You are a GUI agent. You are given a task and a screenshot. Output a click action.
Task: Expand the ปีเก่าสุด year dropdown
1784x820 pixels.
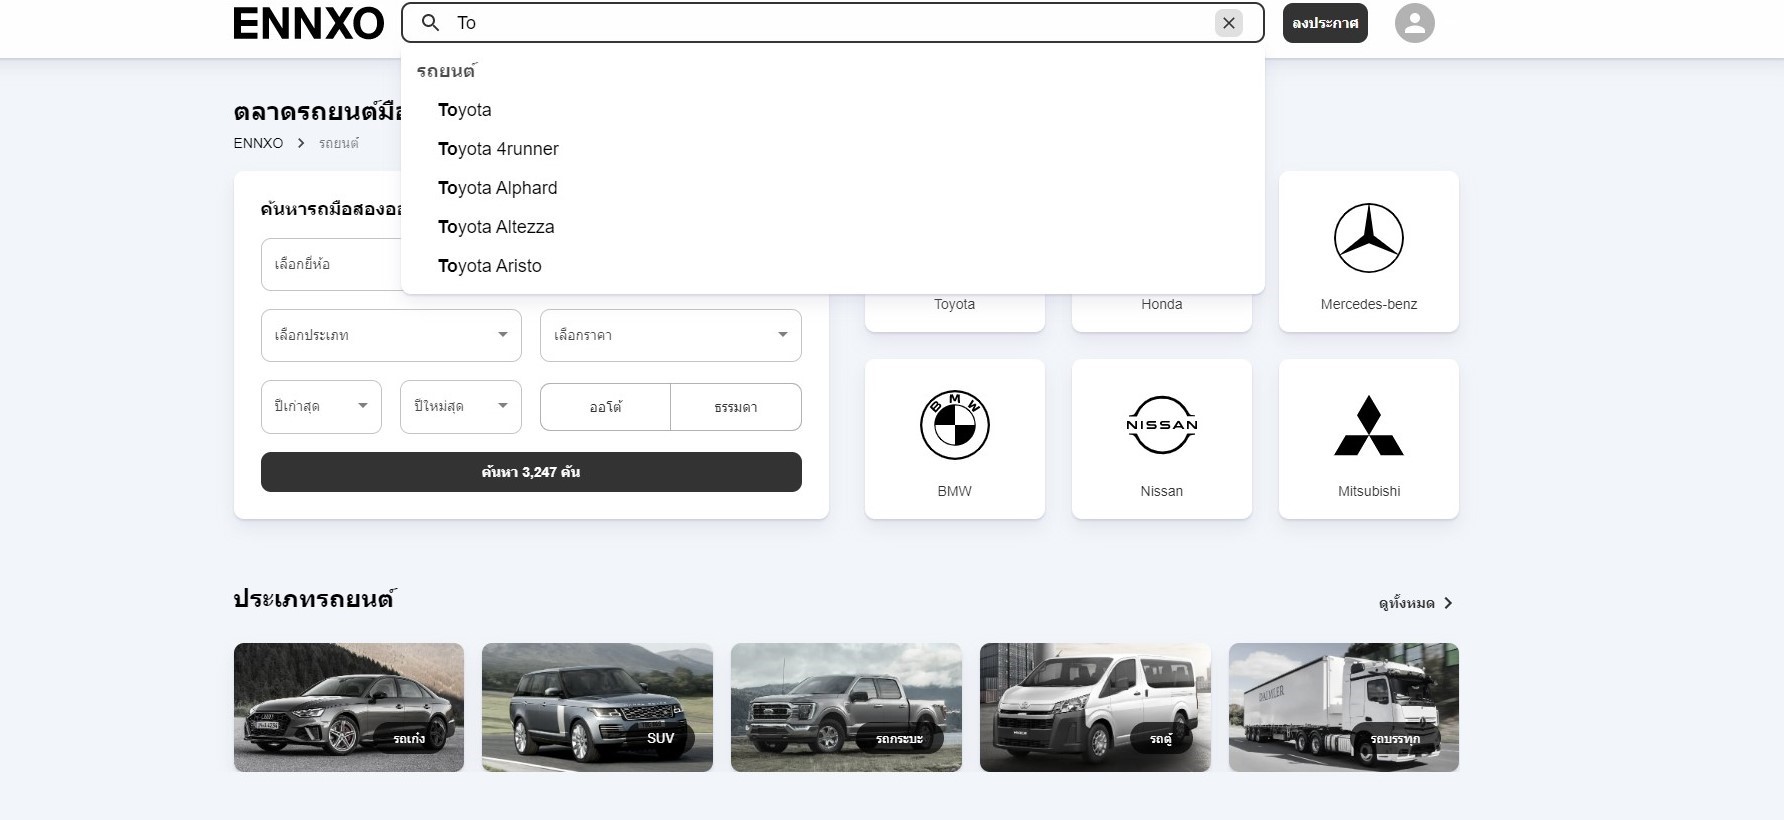click(x=321, y=406)
